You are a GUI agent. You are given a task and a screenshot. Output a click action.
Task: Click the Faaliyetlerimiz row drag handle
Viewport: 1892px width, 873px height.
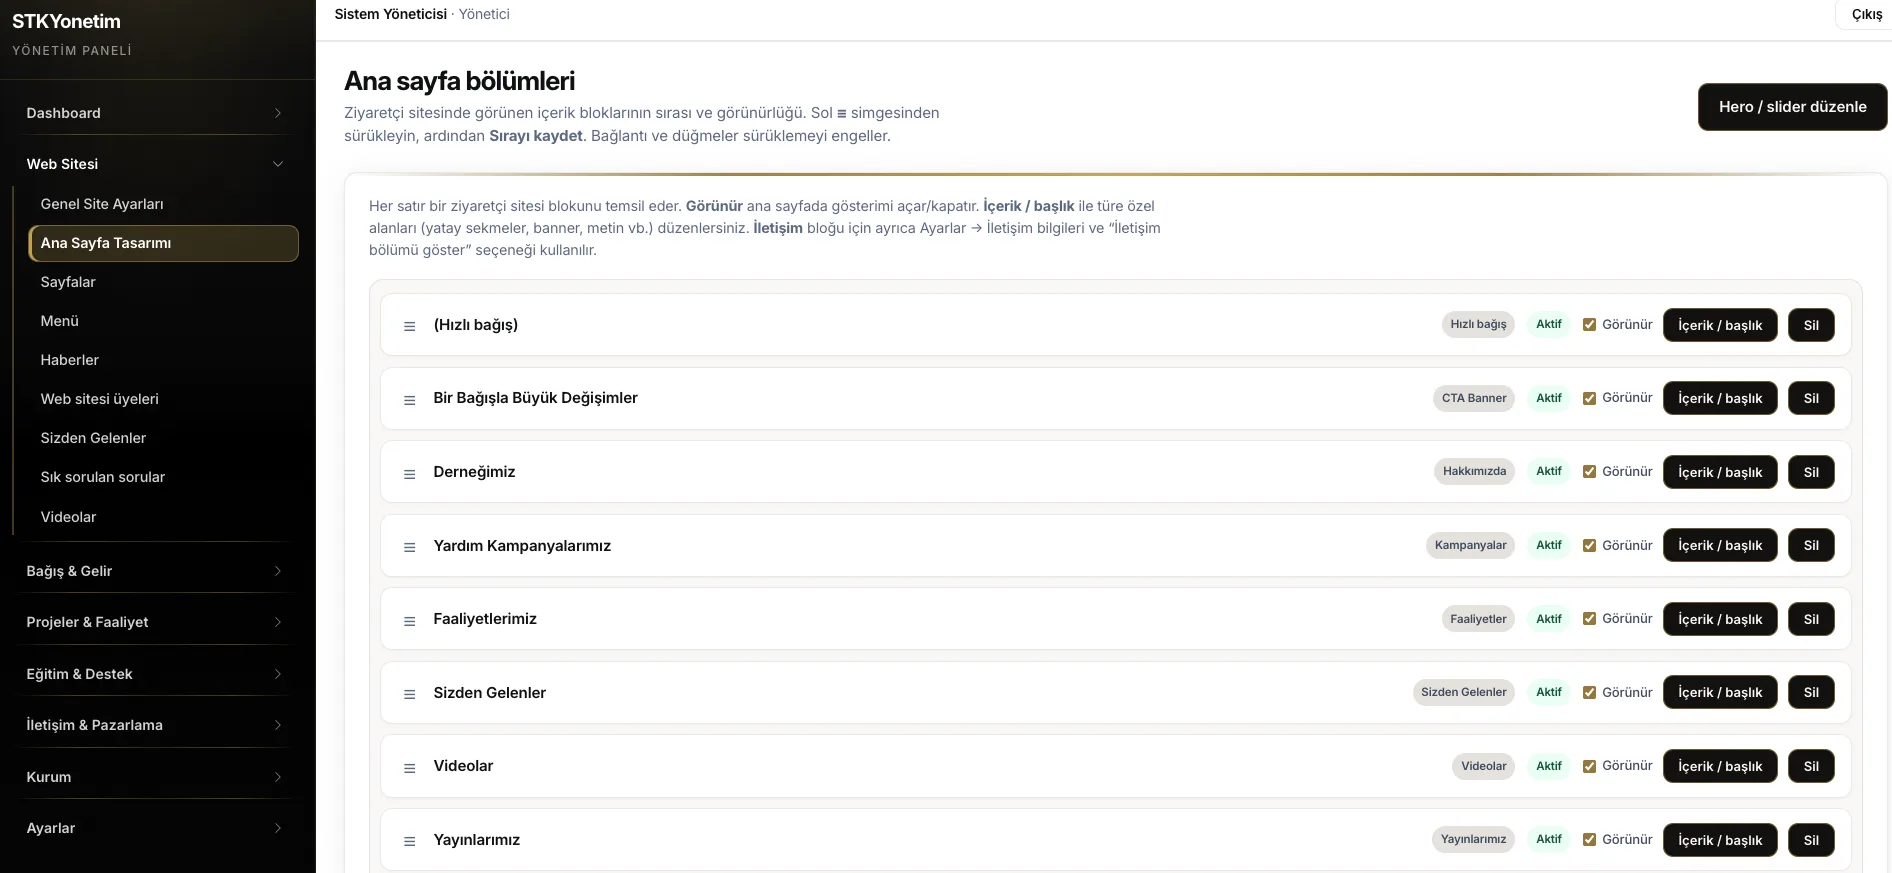(x=409, y=621)
